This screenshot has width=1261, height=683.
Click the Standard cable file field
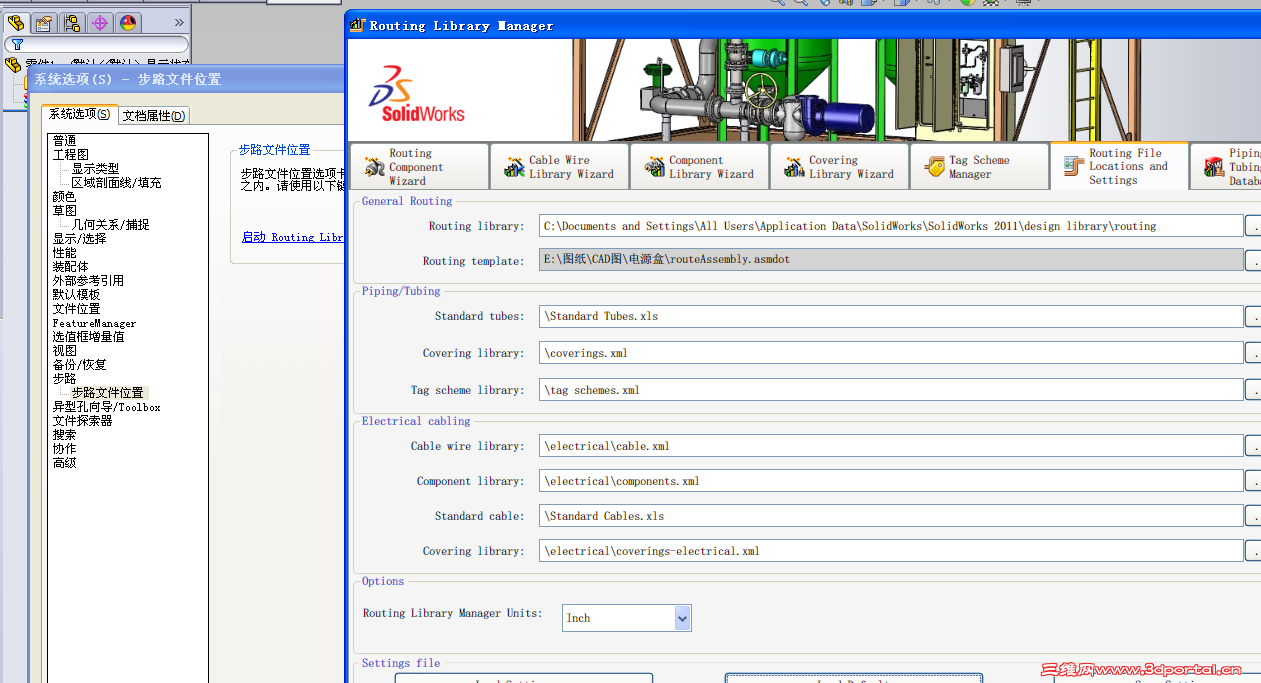click(x=891, y=516)
